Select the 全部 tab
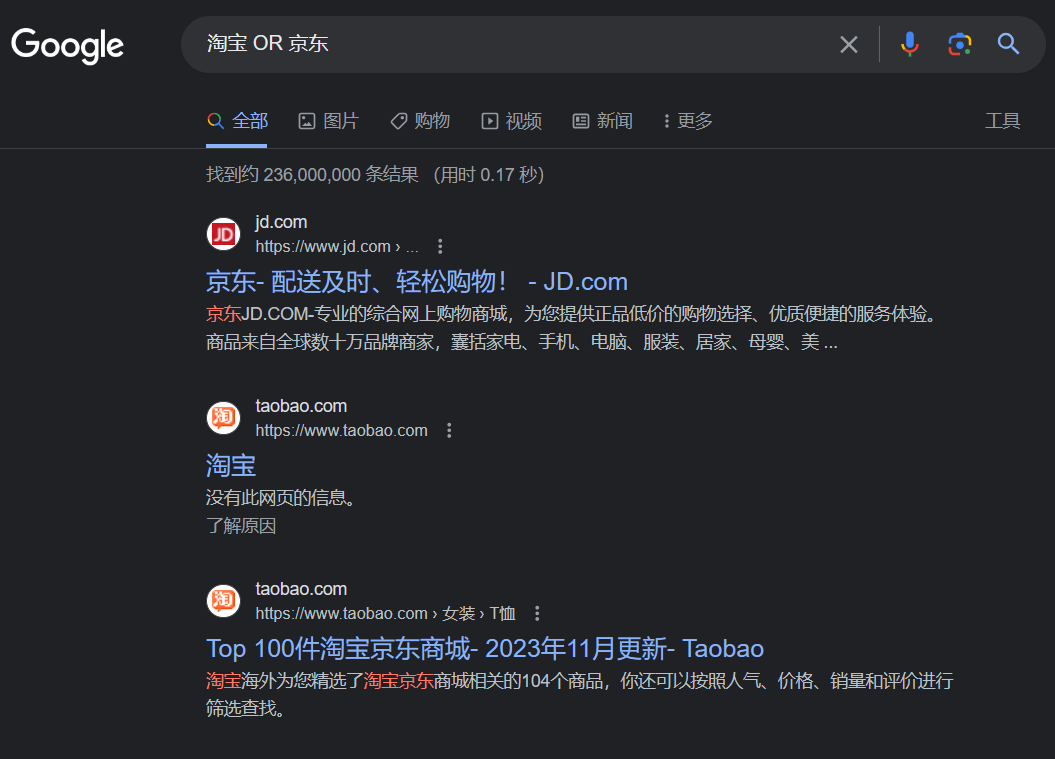 237,121
